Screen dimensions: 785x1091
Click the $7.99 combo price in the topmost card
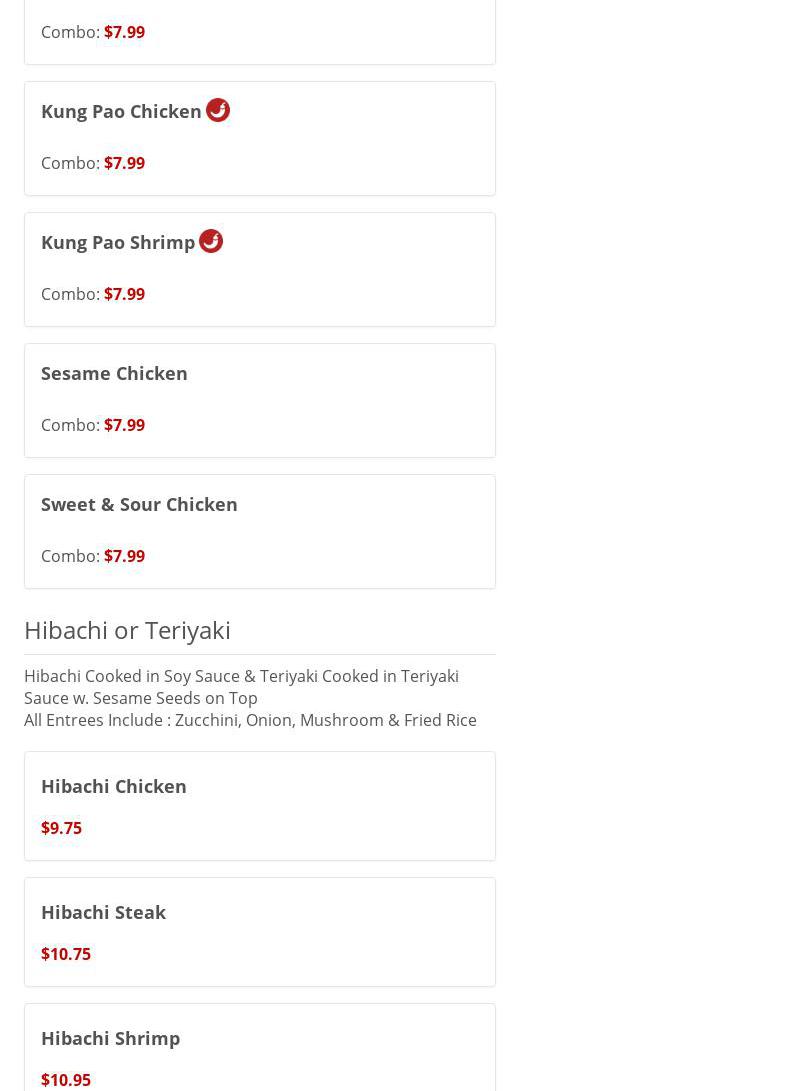124,32
